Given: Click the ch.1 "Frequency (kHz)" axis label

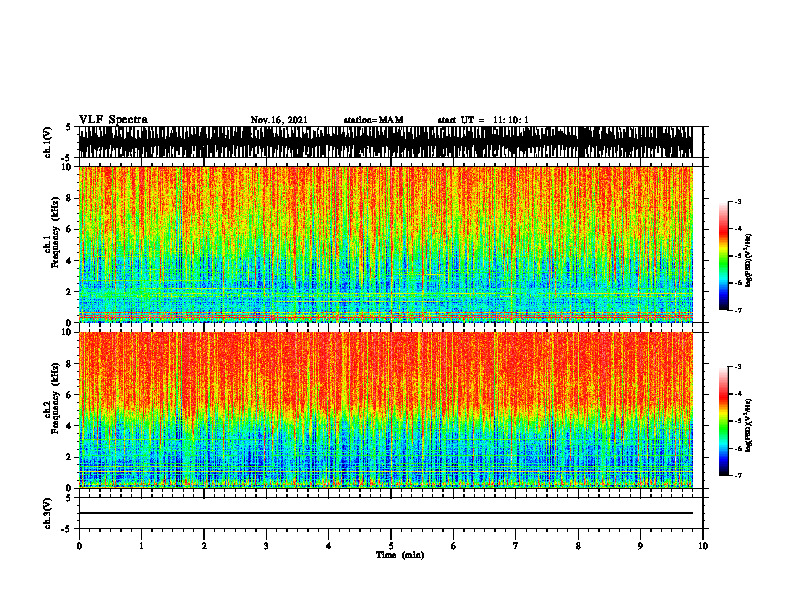Looking at the screenshot, I should tap(55, 233).
